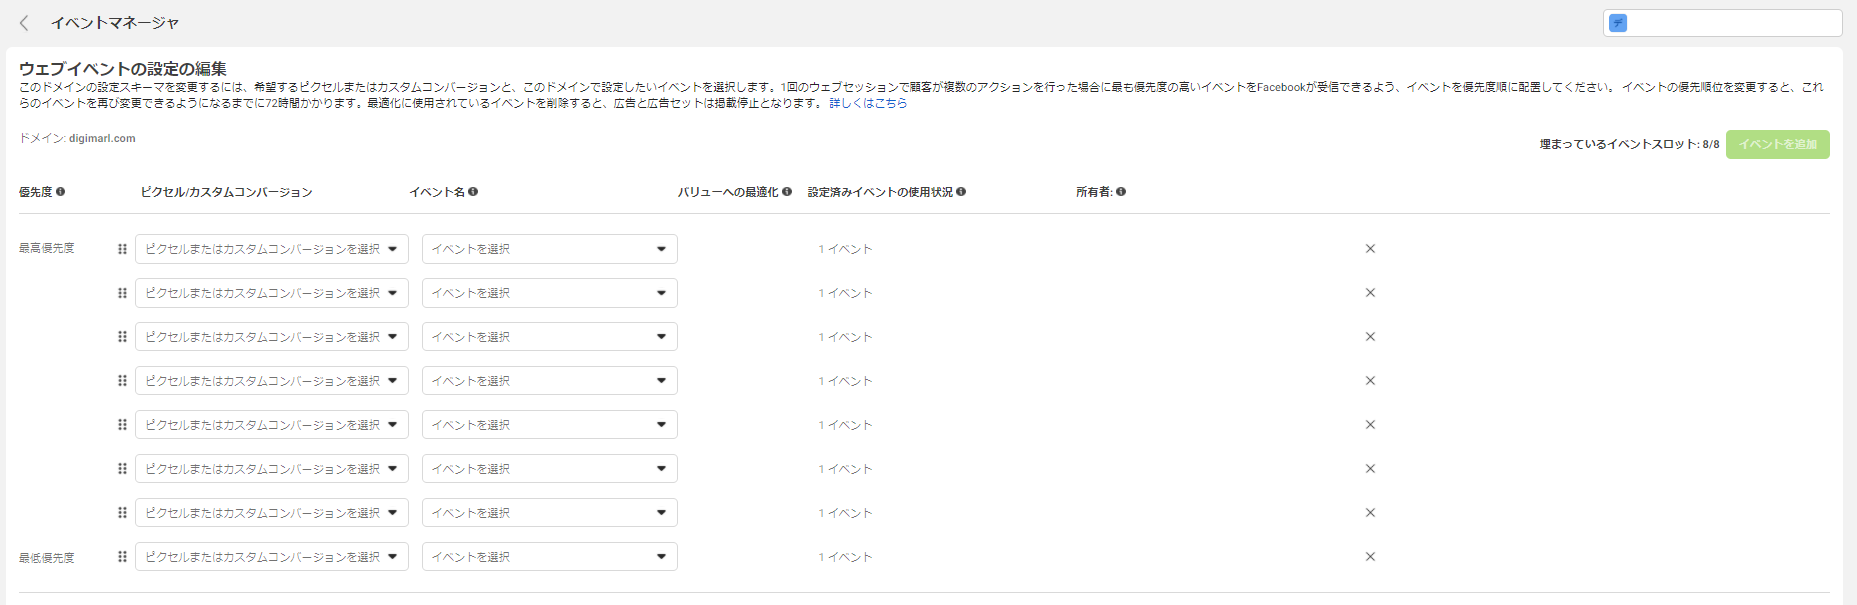Open pixel/custom conversion dropdown in seventh row
The image size is (1857, 605).
coord(272,513)
